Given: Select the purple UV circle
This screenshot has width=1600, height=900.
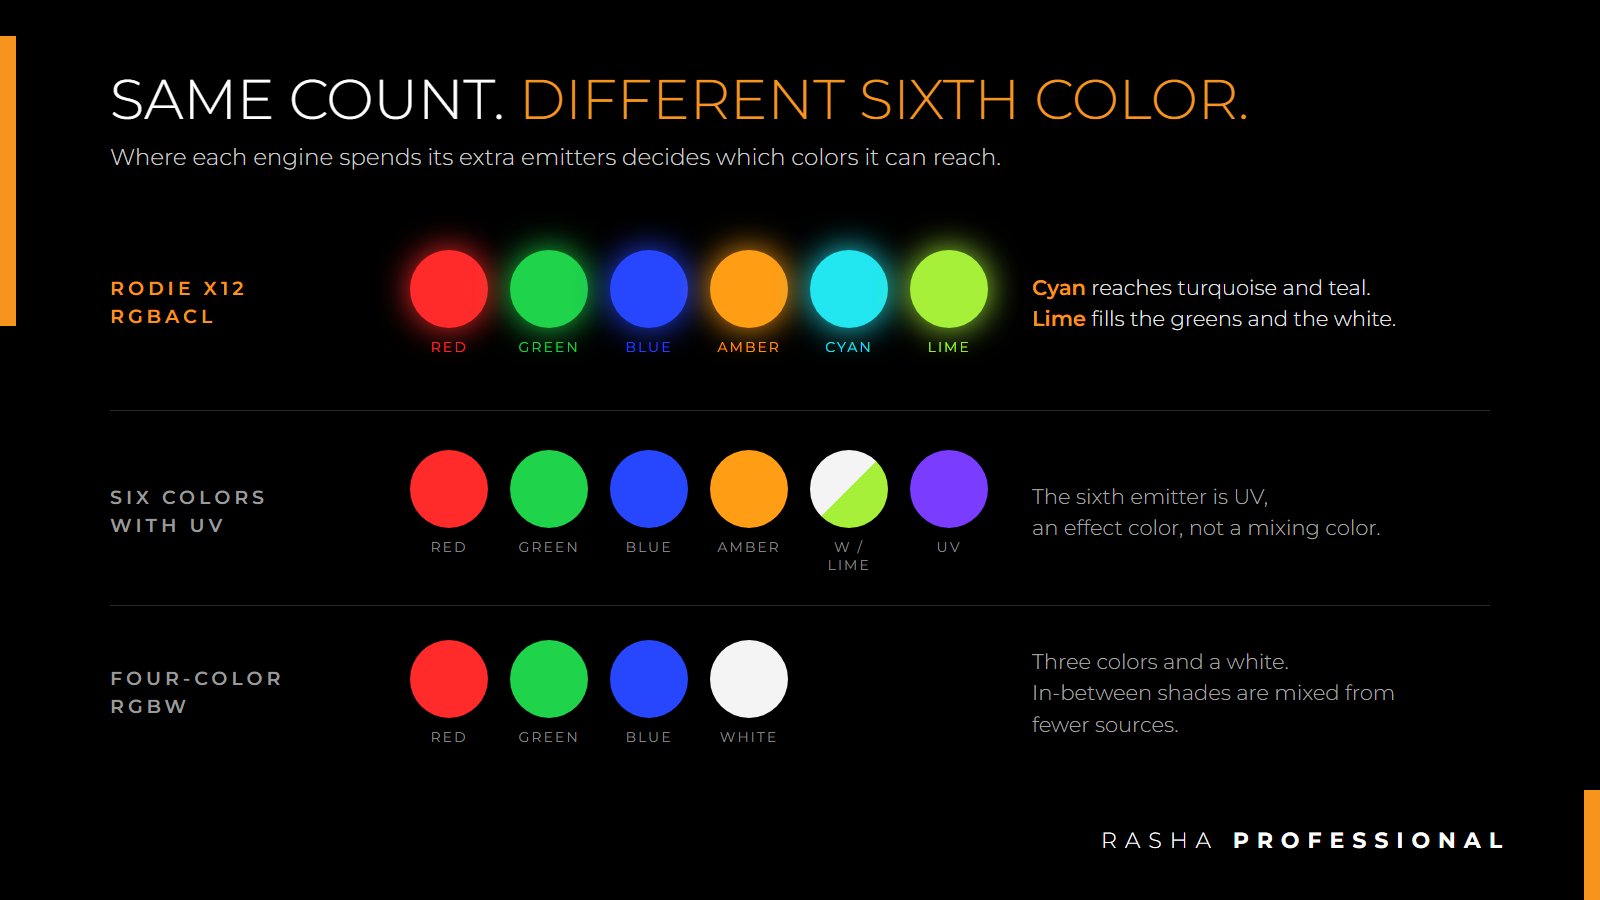Looking at the screenshot, I should 949,489.
